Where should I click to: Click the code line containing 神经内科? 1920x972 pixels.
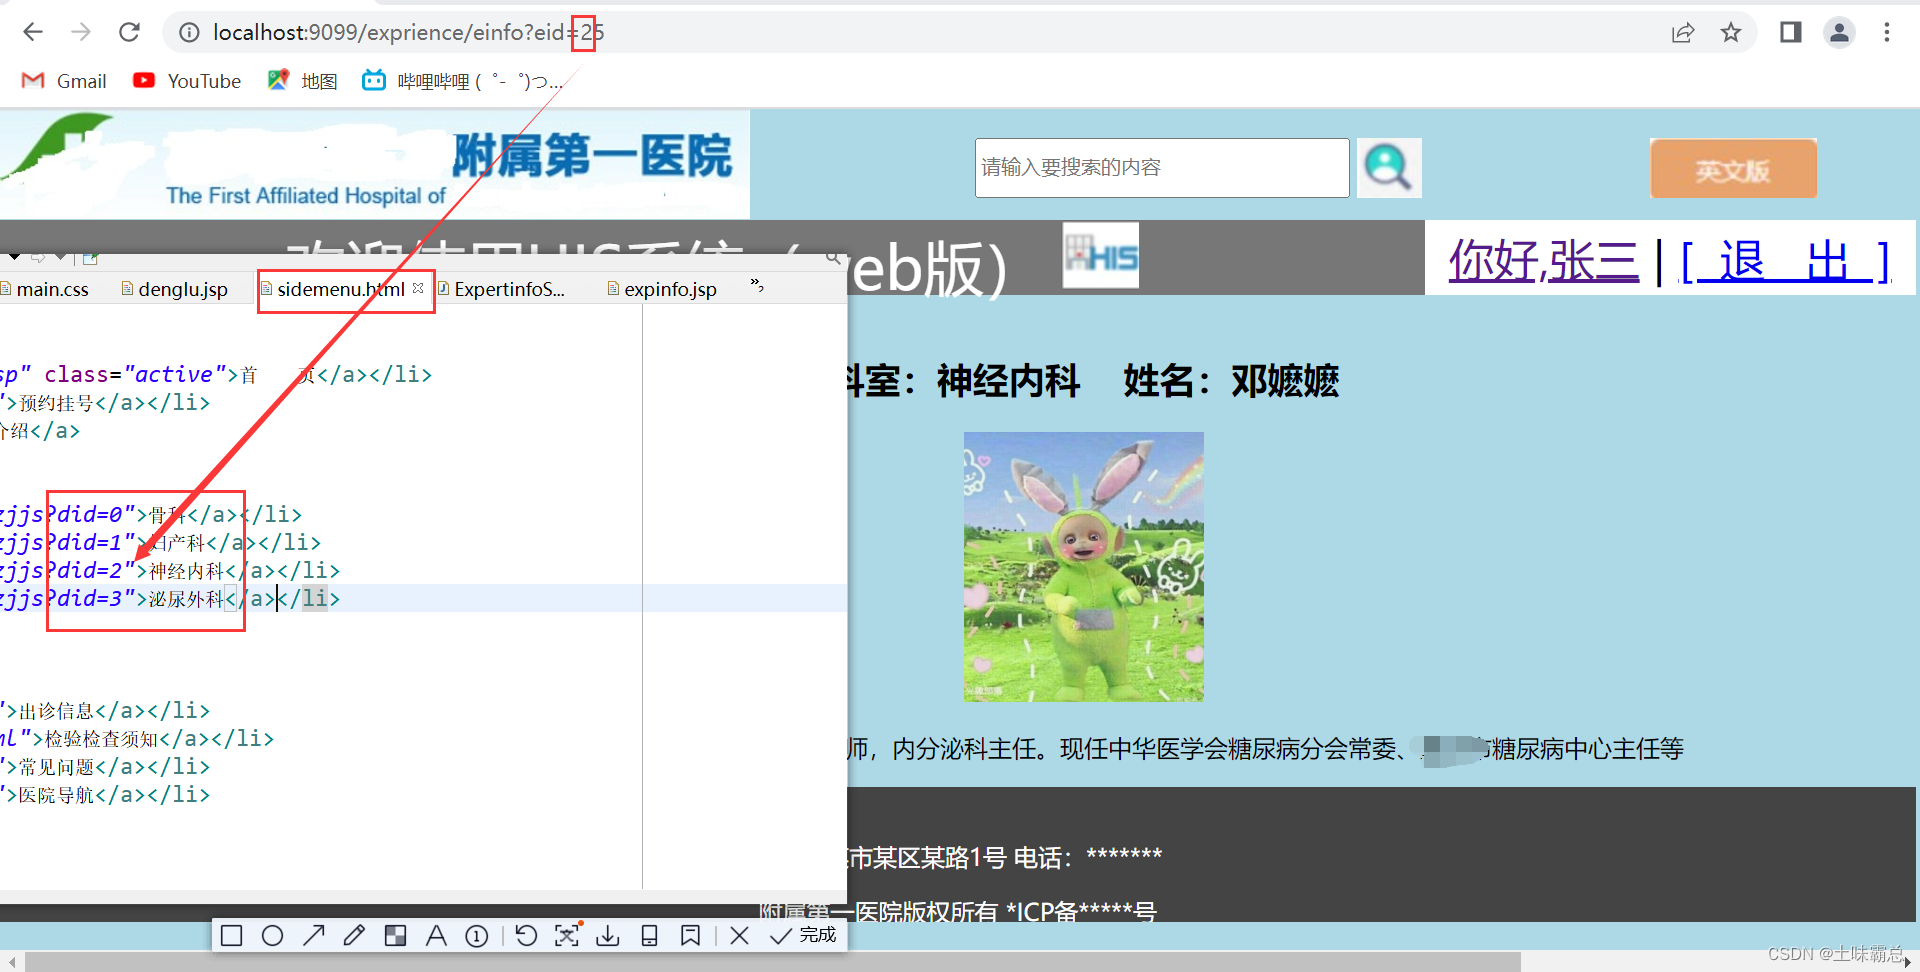[x=170, y=570]
